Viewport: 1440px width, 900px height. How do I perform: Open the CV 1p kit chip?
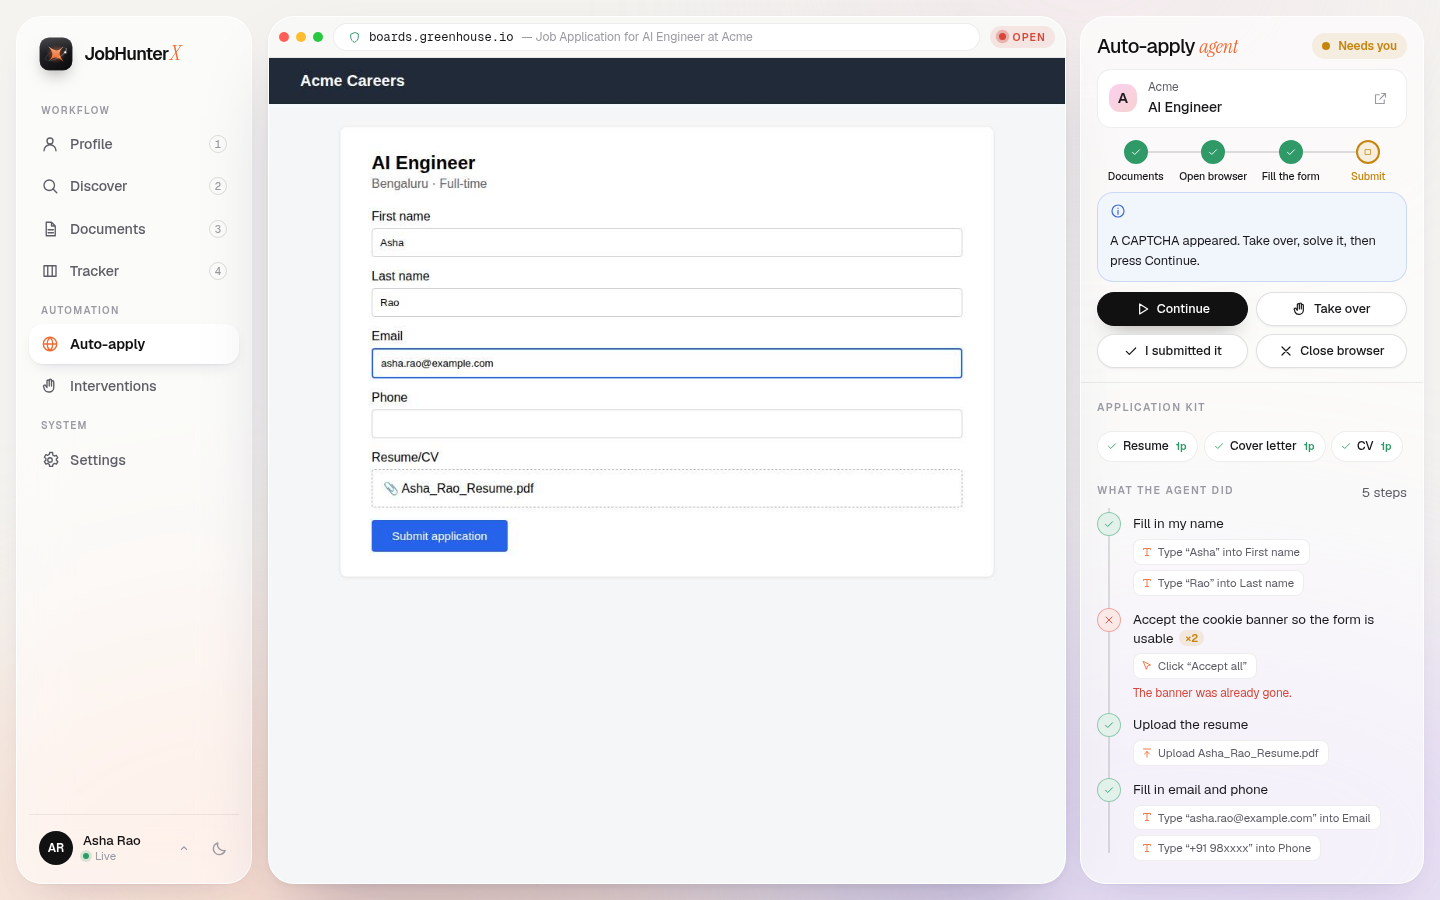(x=1367, y=446)
